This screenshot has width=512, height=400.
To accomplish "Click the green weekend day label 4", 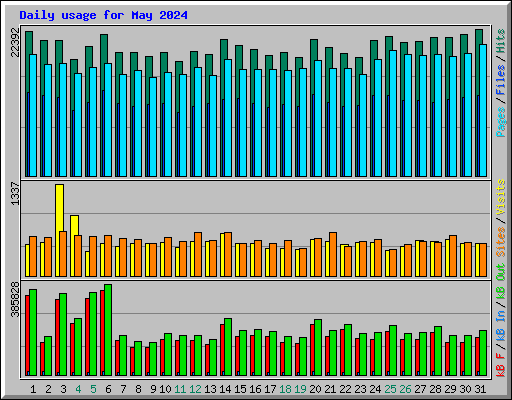I will [x=78, y=389].
